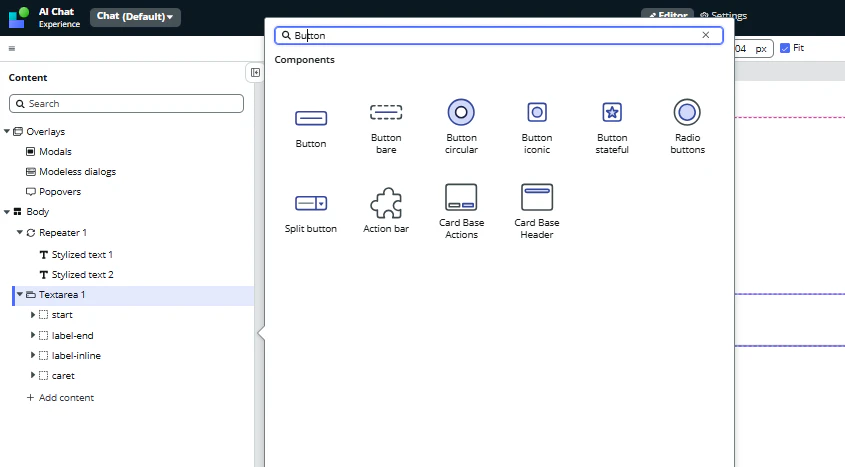Viewport: 845px width, 467px height.
Task: Collapse the Overlays tree node
Action: [6, 131]
